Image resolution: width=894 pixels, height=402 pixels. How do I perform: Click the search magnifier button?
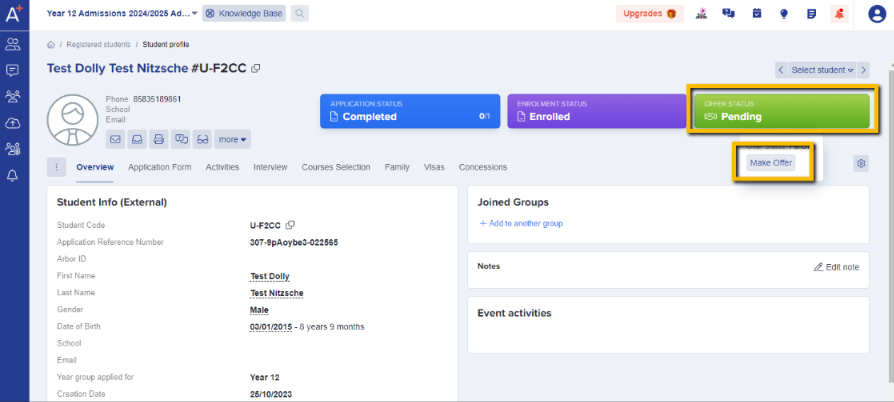[299, 13]
